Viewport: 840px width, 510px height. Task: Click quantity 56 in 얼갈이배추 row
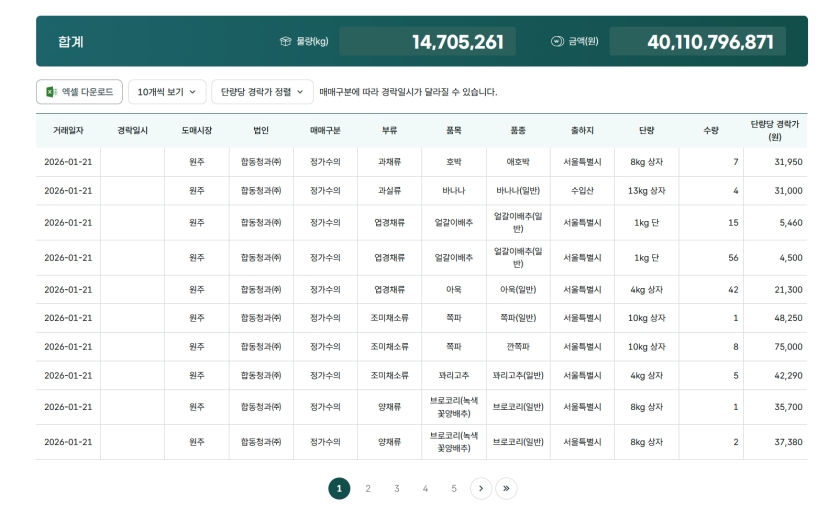click(x=733, y=258)
